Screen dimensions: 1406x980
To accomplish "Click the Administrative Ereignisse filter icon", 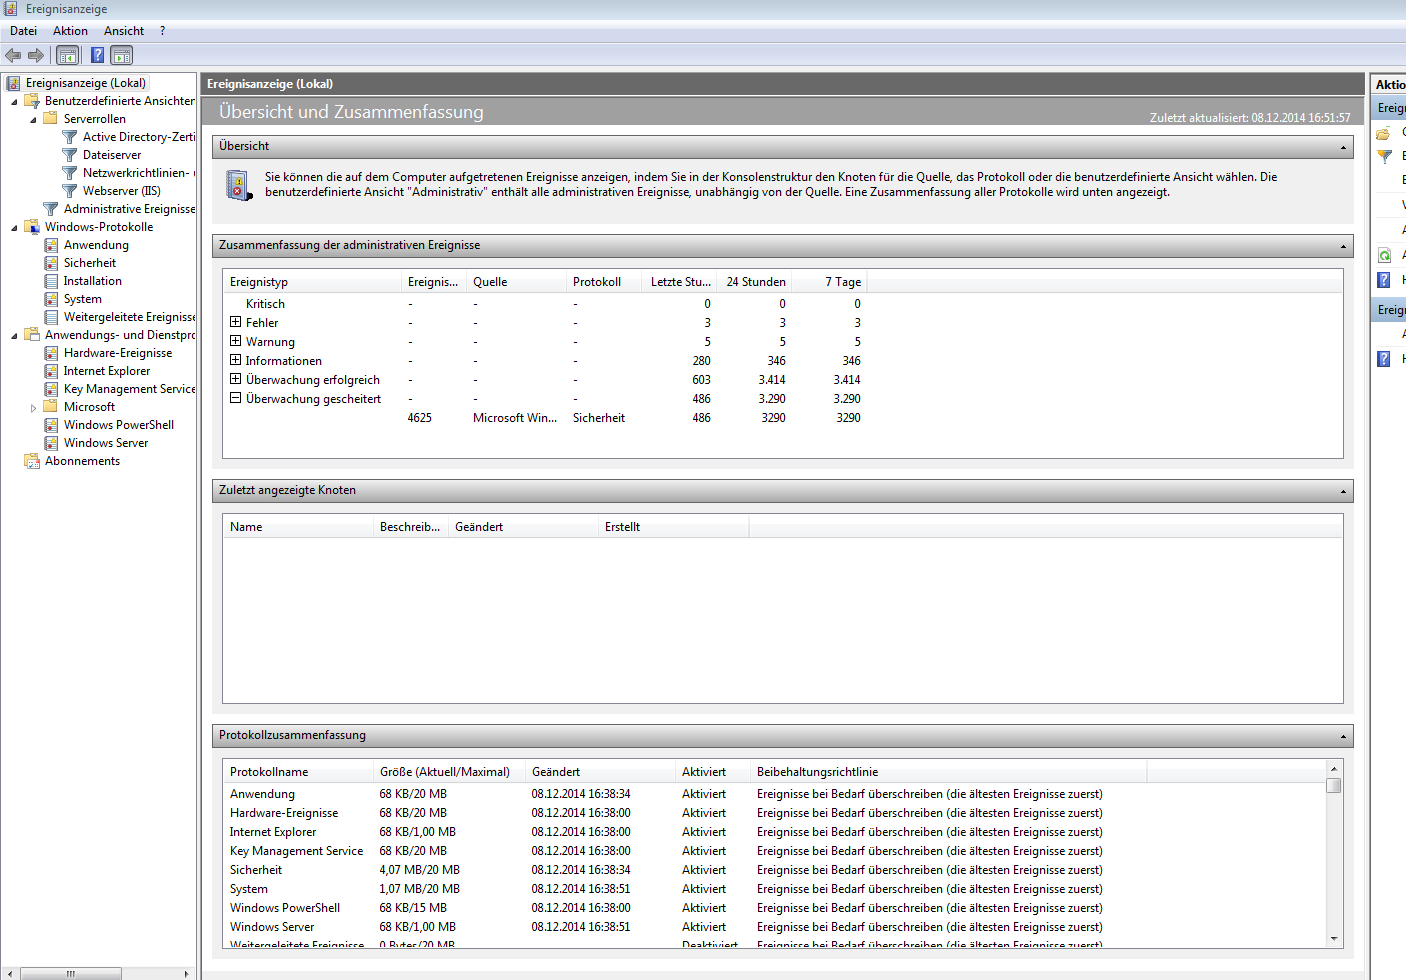I will [x=51, y=209].
